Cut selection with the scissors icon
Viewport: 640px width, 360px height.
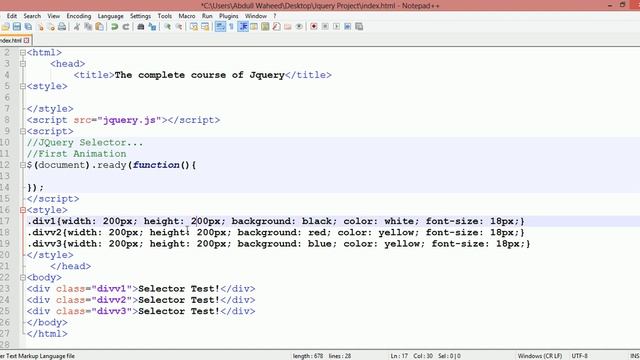tap(76, 27)
